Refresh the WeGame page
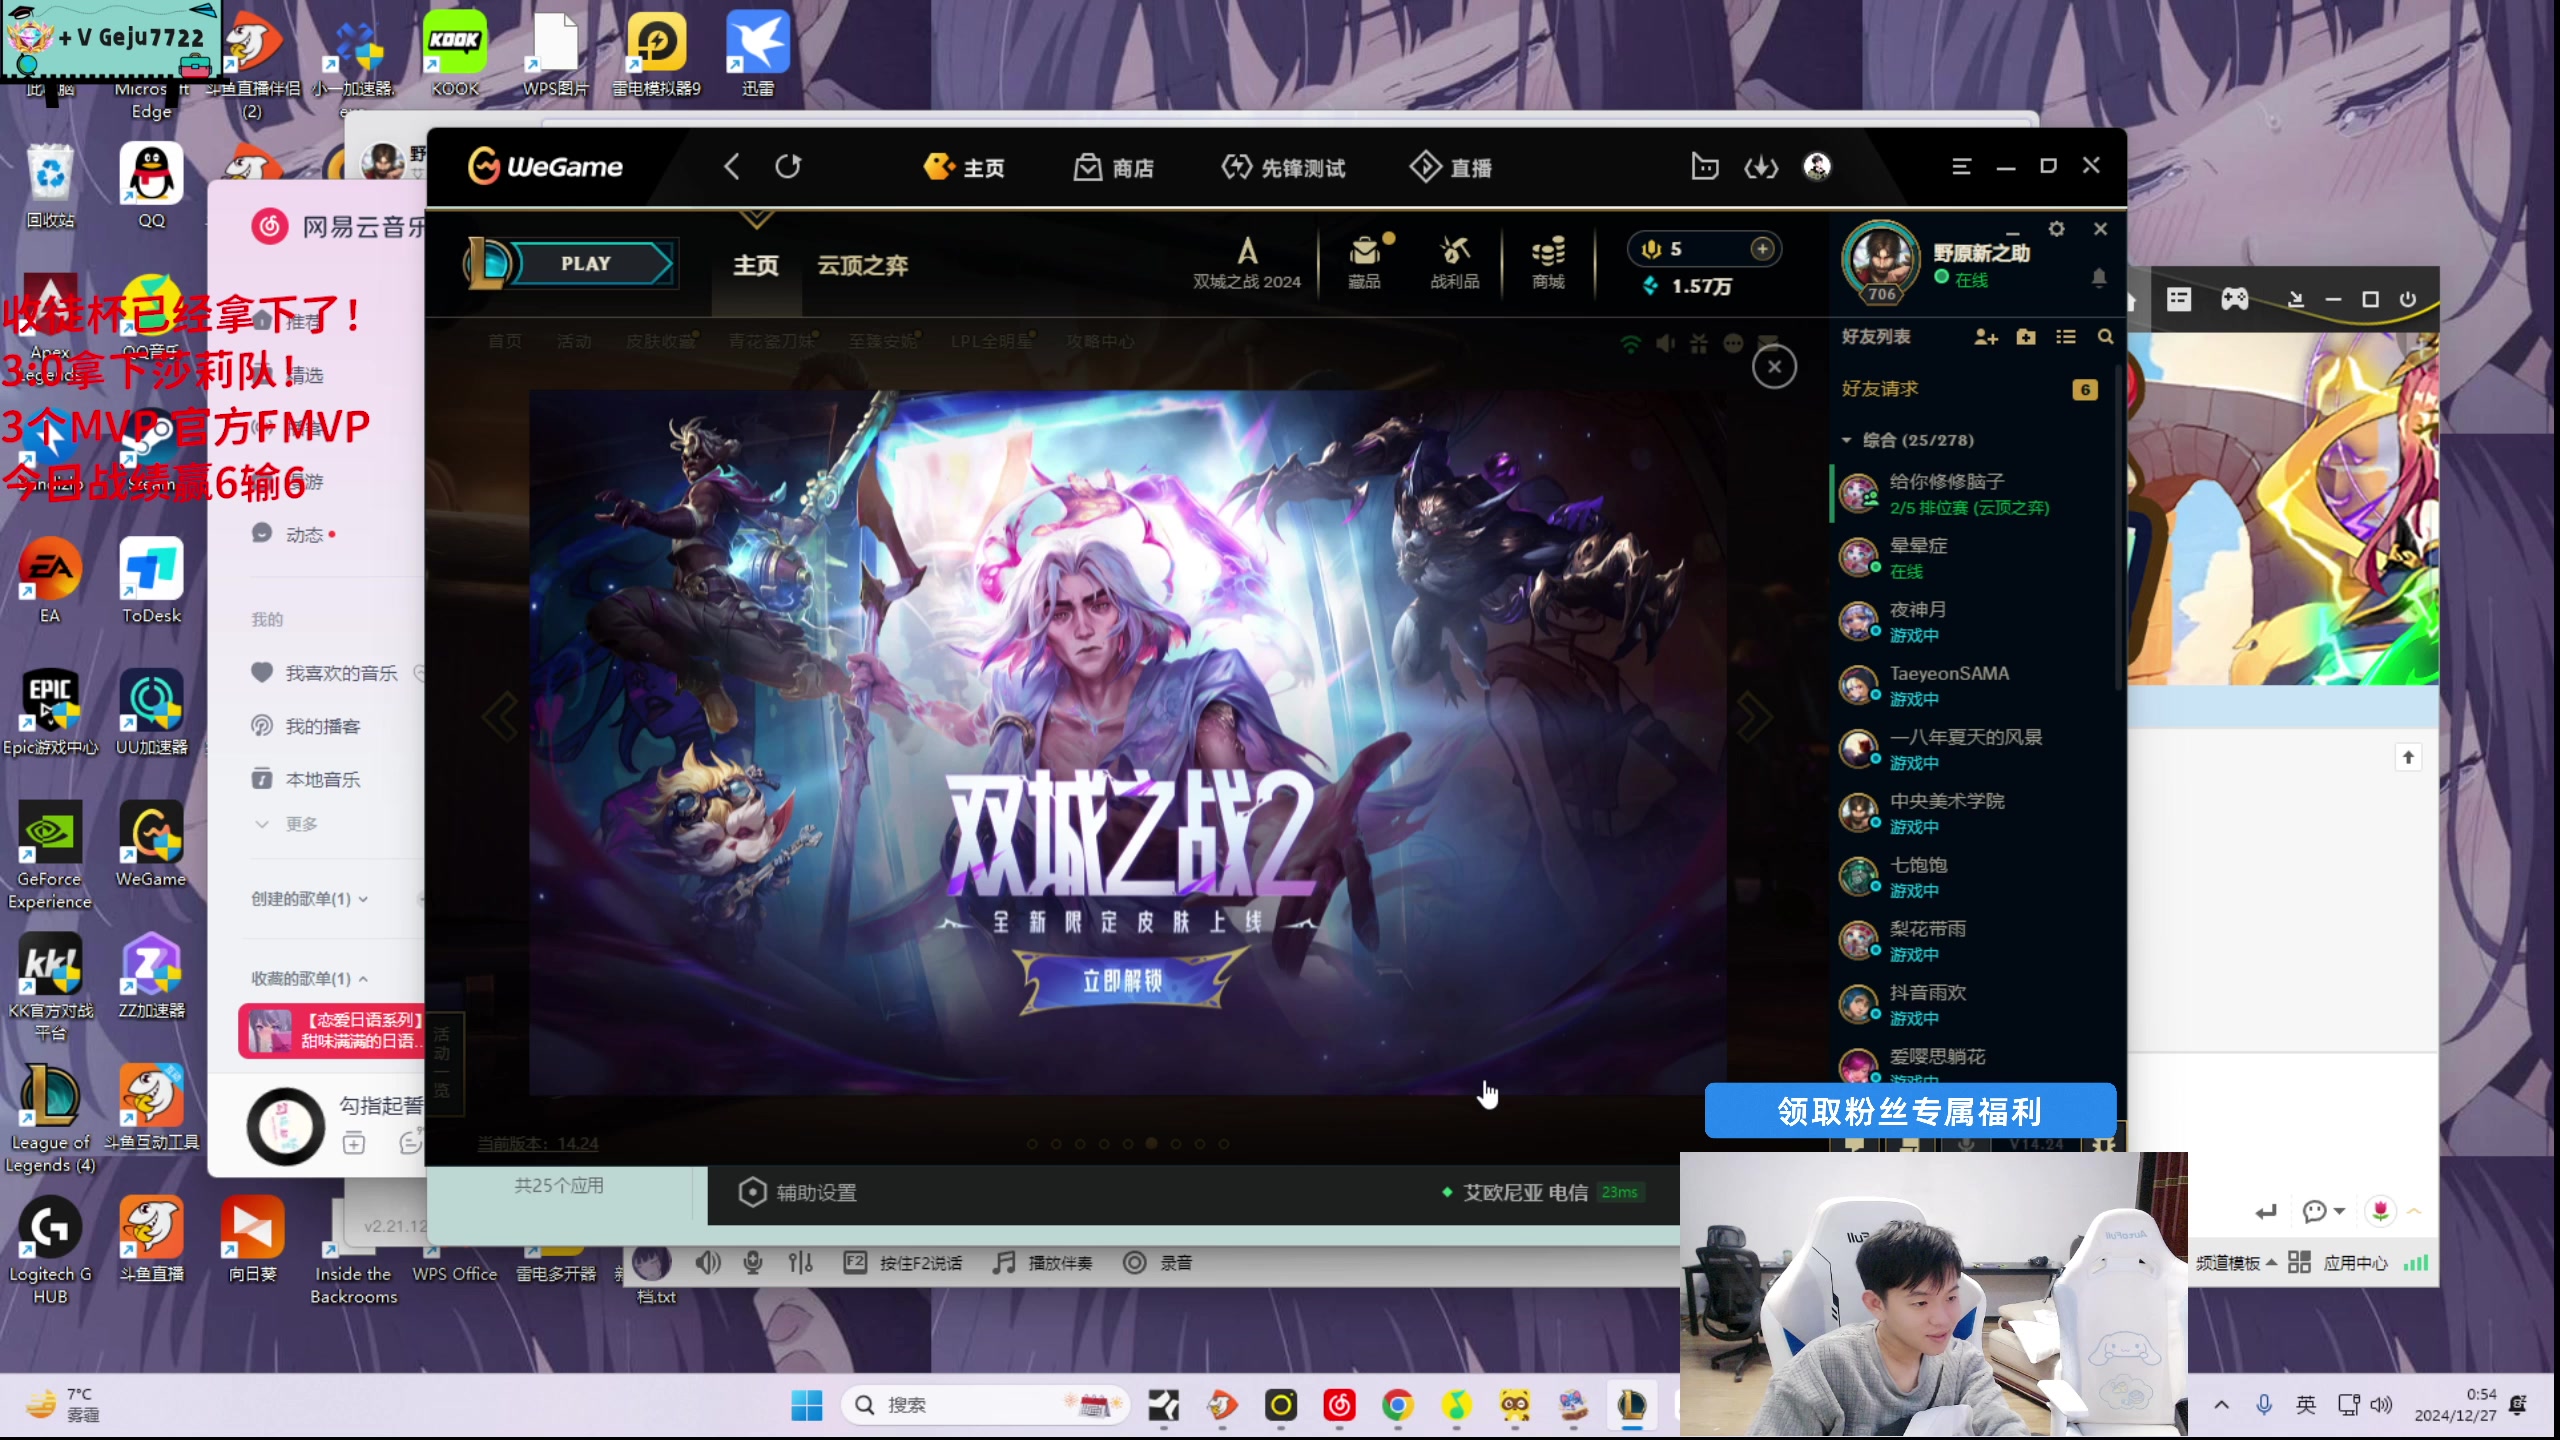Screen dimensions: 2560x1440 point(788,167)
